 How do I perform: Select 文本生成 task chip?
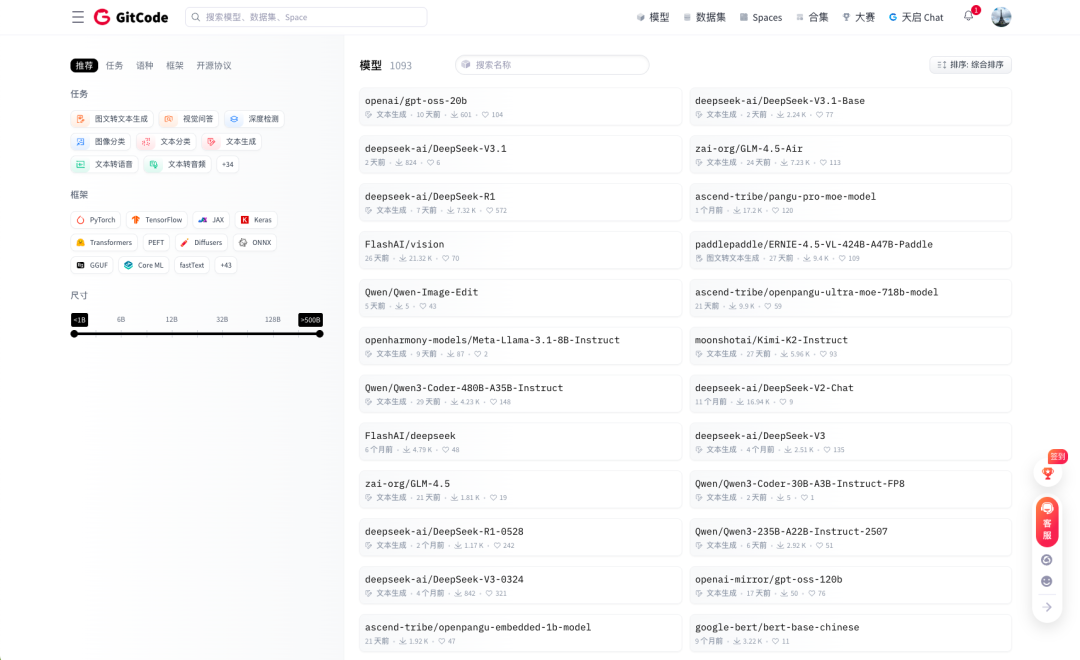231,142
